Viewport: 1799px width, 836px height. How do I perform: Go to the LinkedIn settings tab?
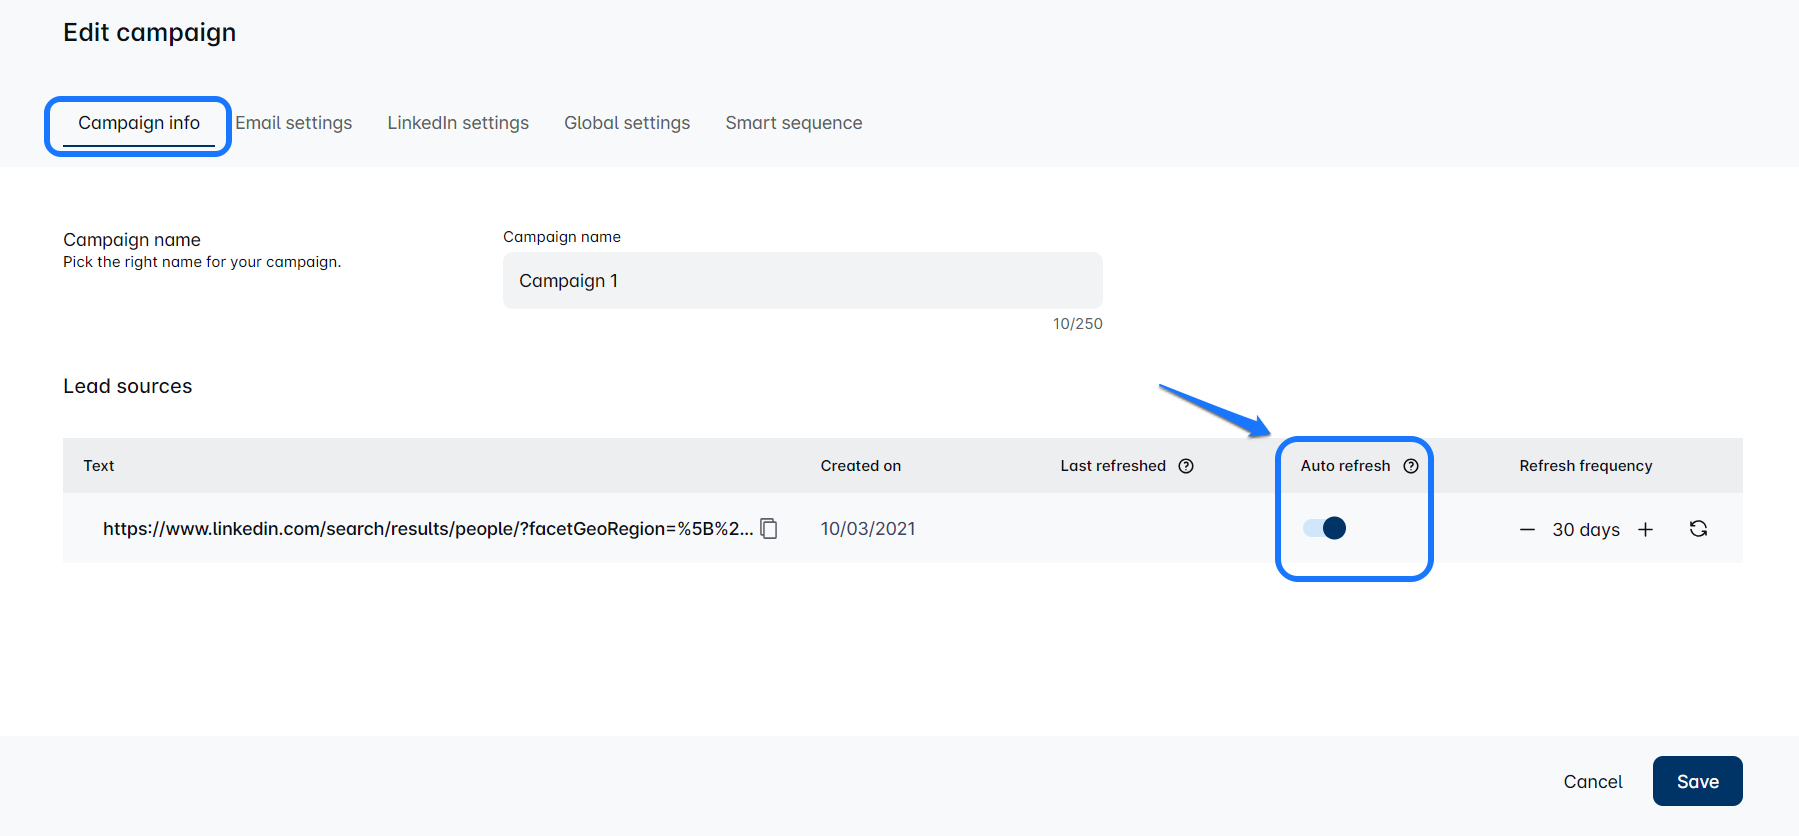pyautogui.click(x=458, y=123)
